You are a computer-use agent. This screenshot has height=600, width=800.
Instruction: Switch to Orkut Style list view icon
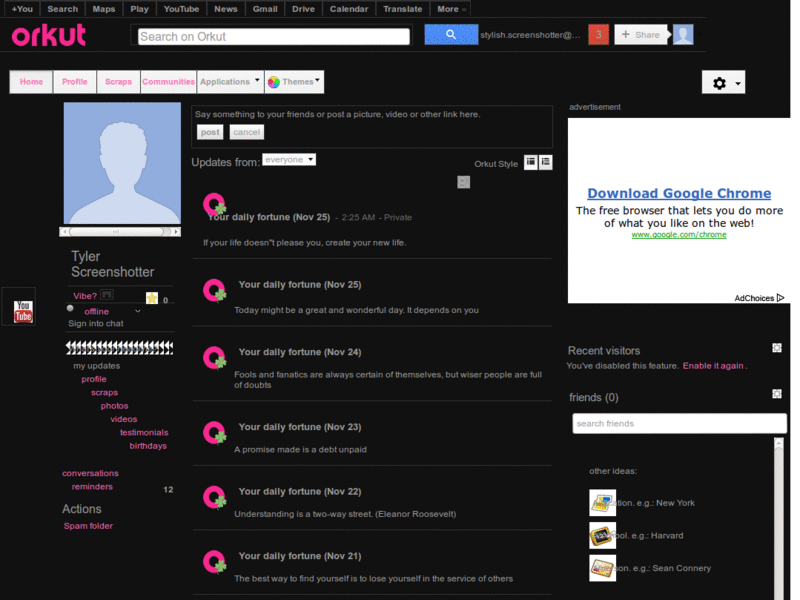tap(546, 162)
